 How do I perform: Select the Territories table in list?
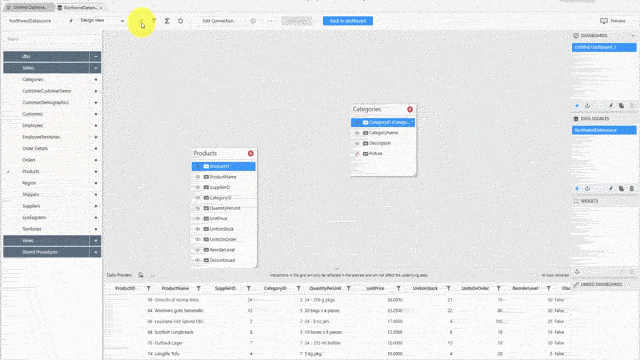pyautogui.click(x=31, y=229)
